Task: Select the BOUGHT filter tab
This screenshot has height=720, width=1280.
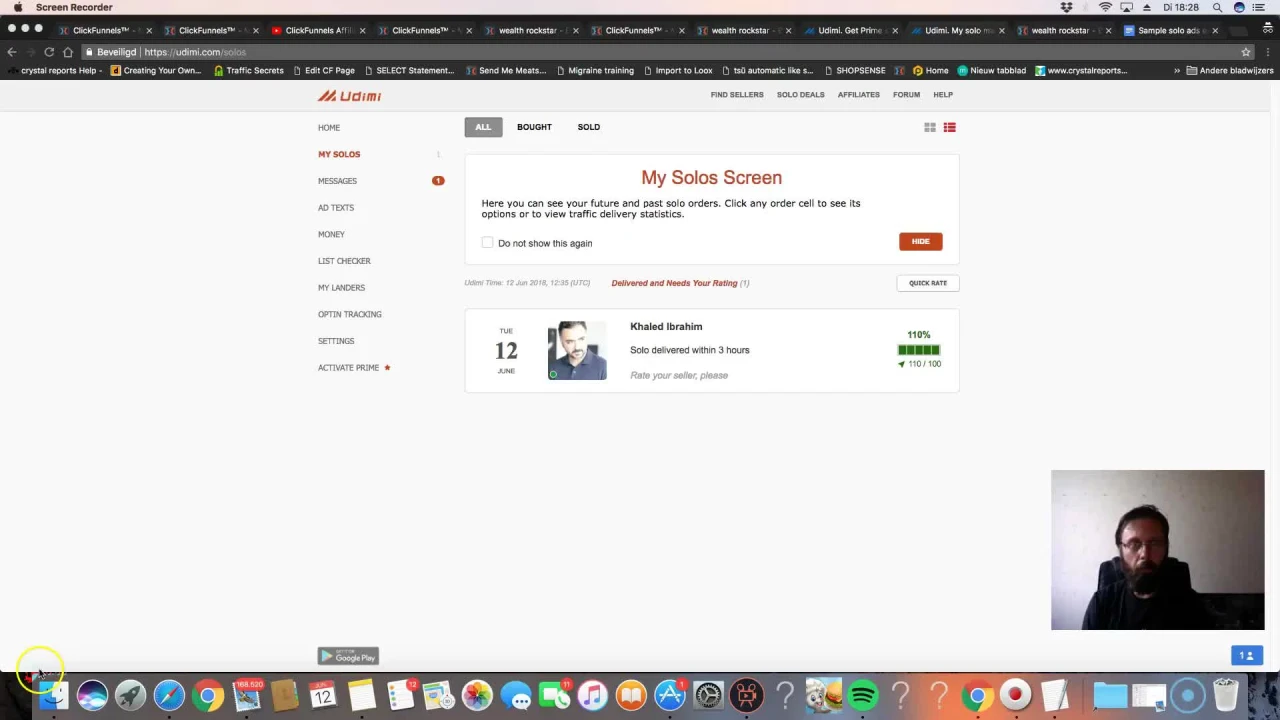Action: (x=534, y=127)
